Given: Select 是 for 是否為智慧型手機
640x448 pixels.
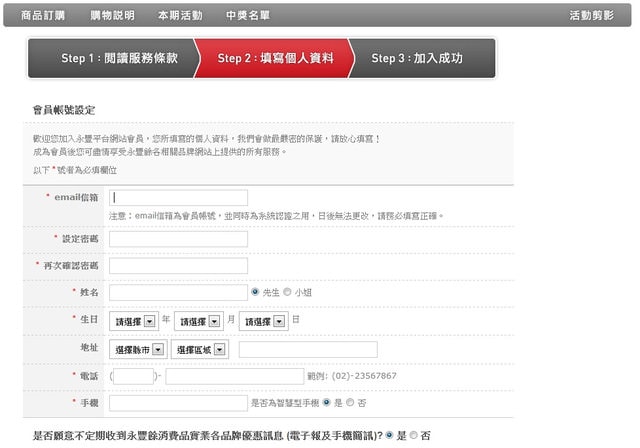Looking at the screenshot, I should click(x=326, y=402).
